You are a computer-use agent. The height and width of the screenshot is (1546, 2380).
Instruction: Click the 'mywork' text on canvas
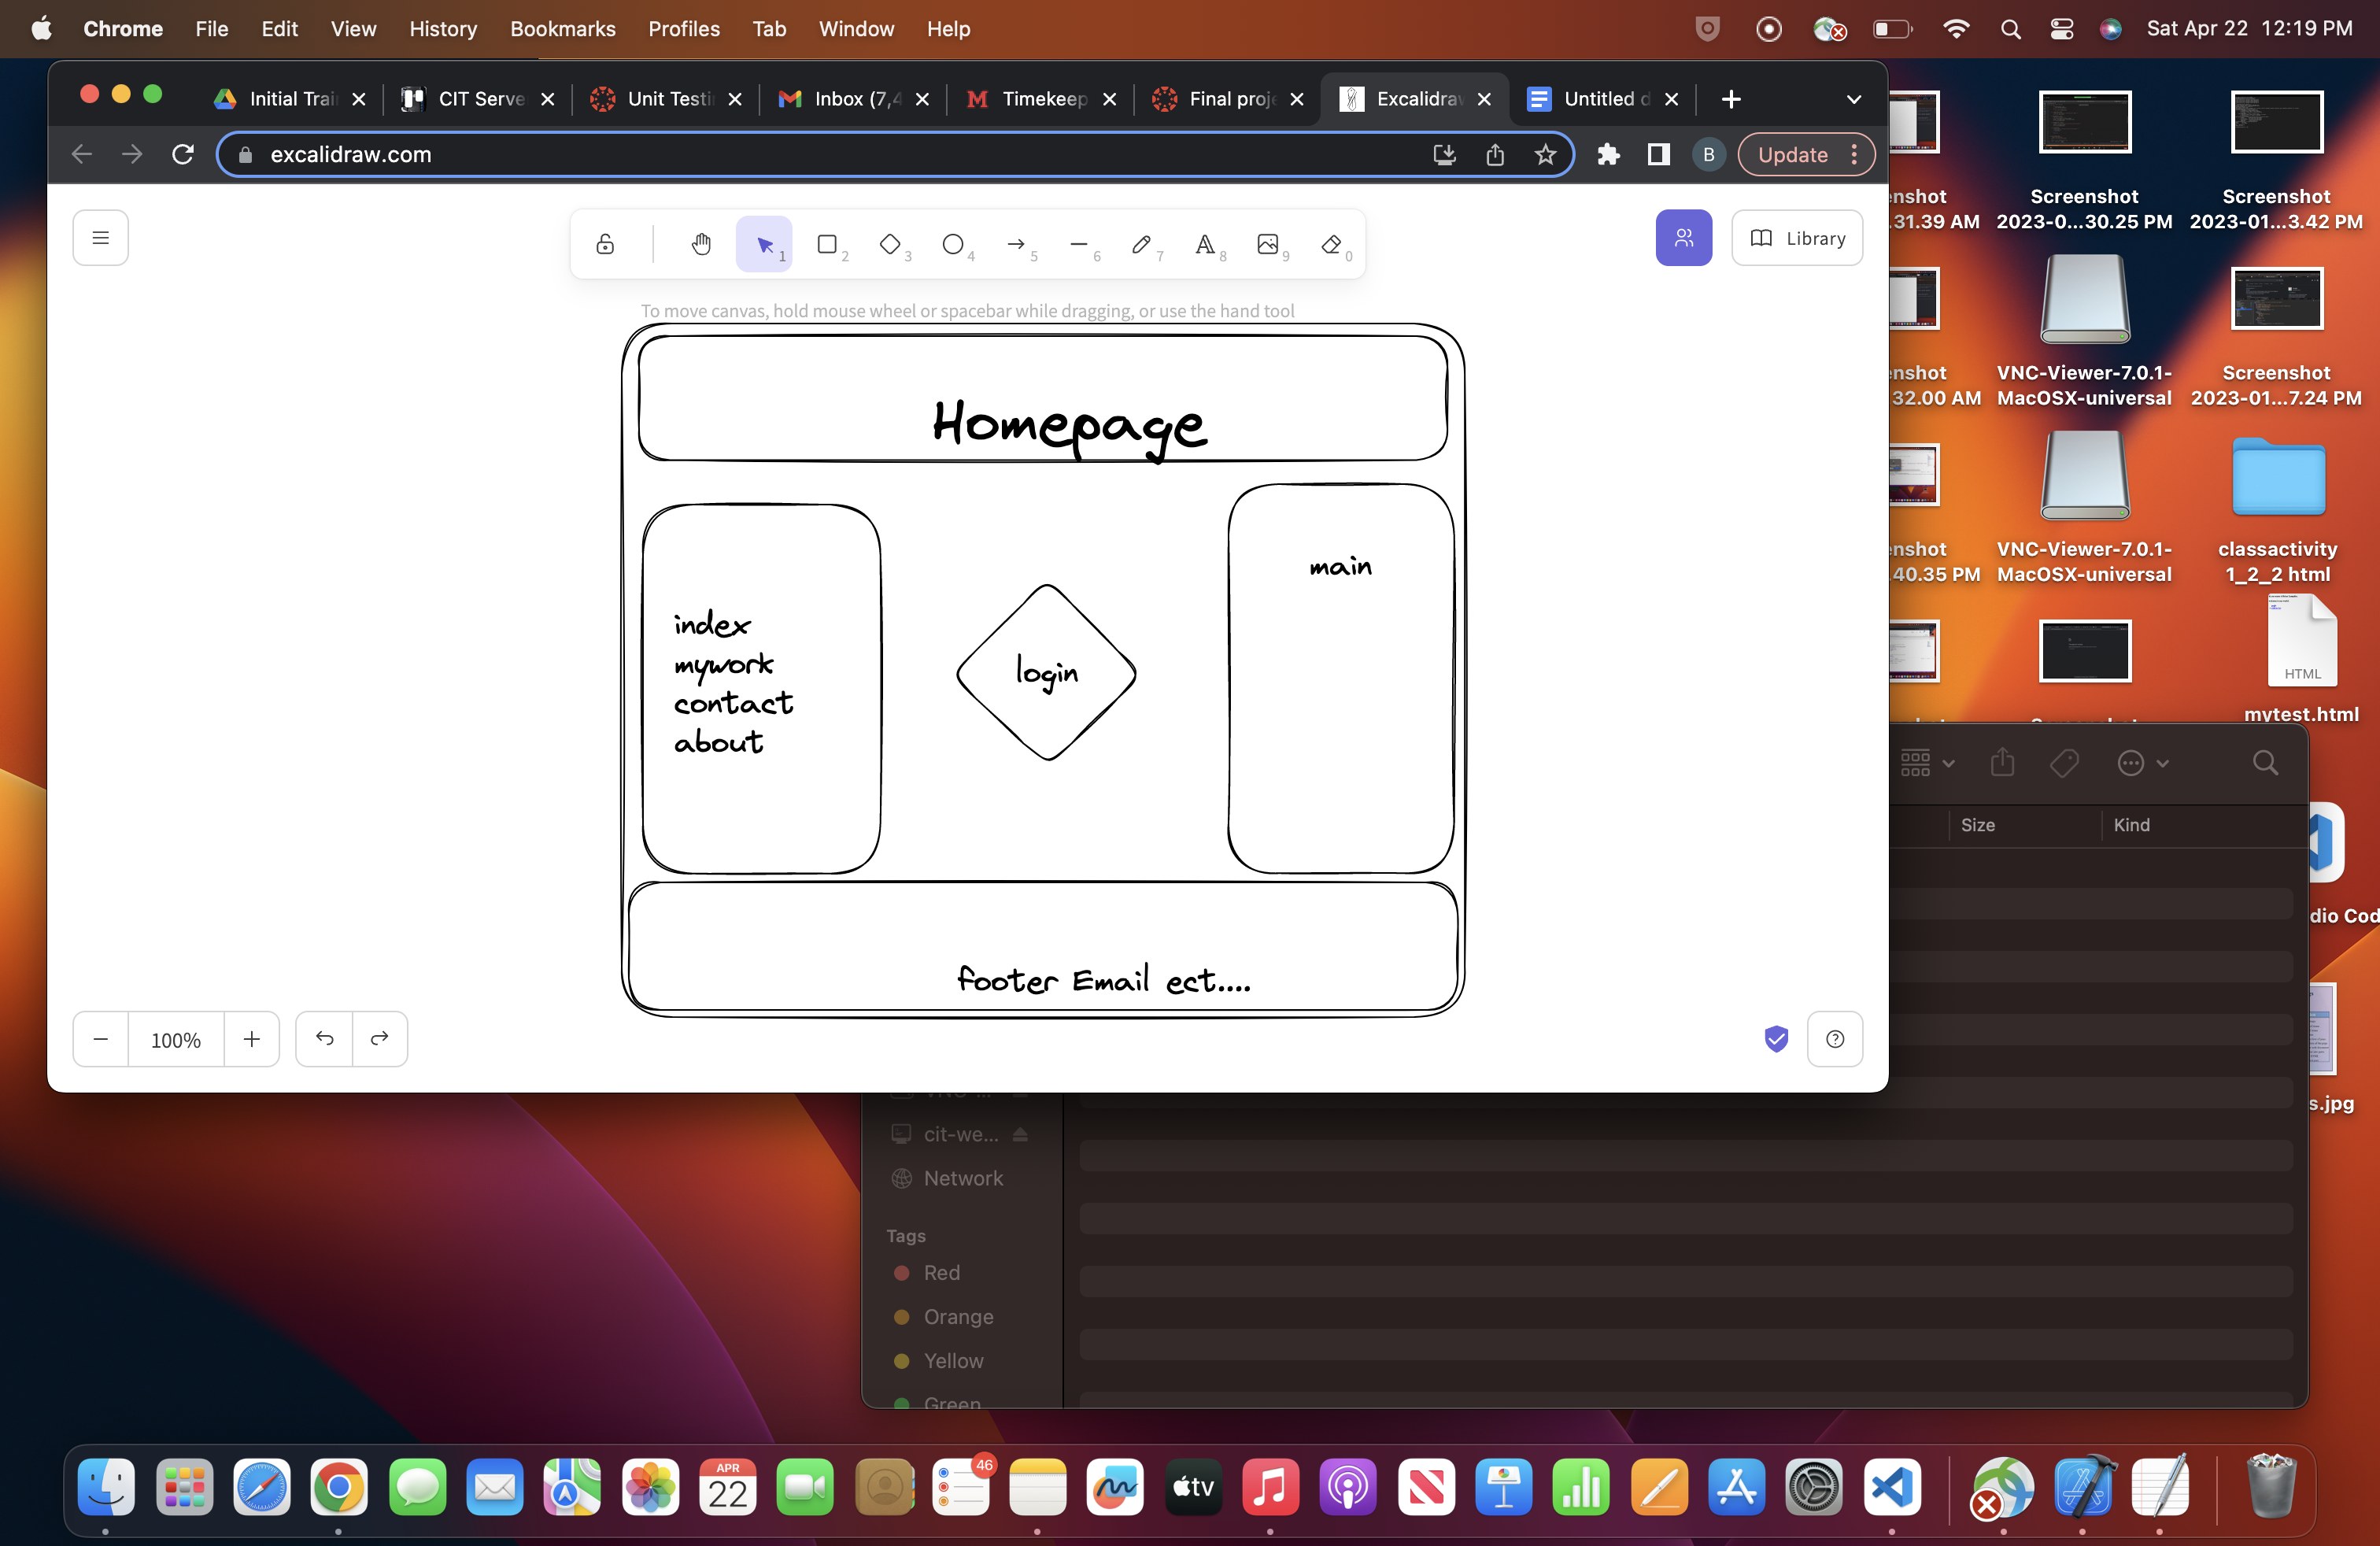click(724, 666)
